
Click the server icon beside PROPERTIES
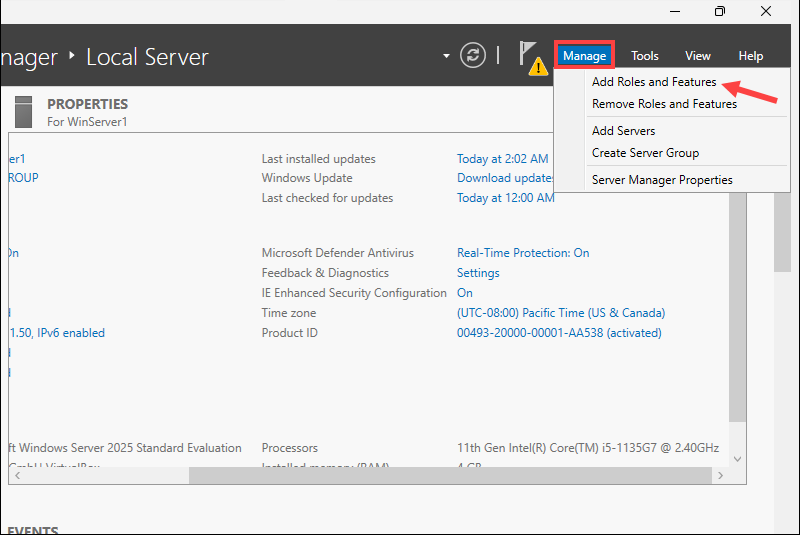pyautogui.click(x=27, y=110)
